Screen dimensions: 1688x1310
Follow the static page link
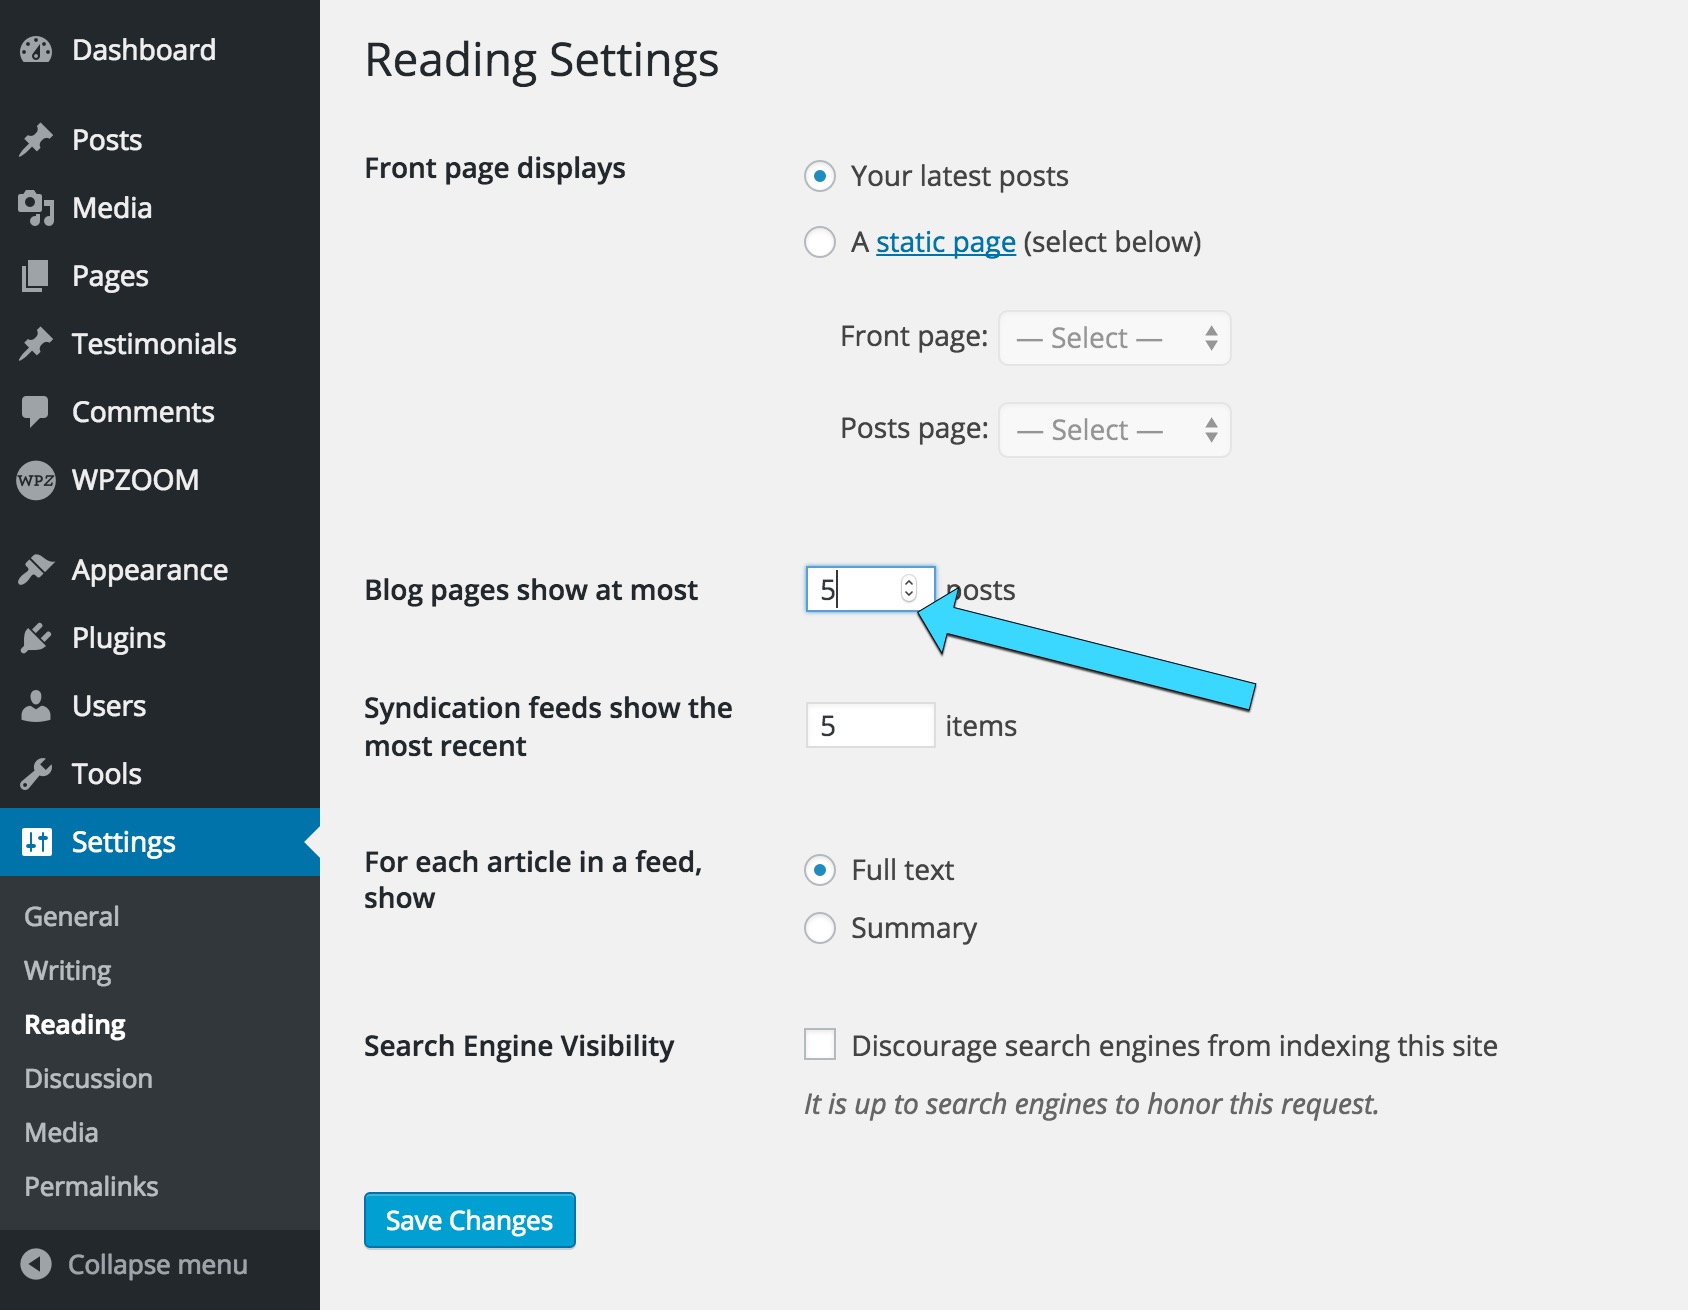tap(946, 242)
